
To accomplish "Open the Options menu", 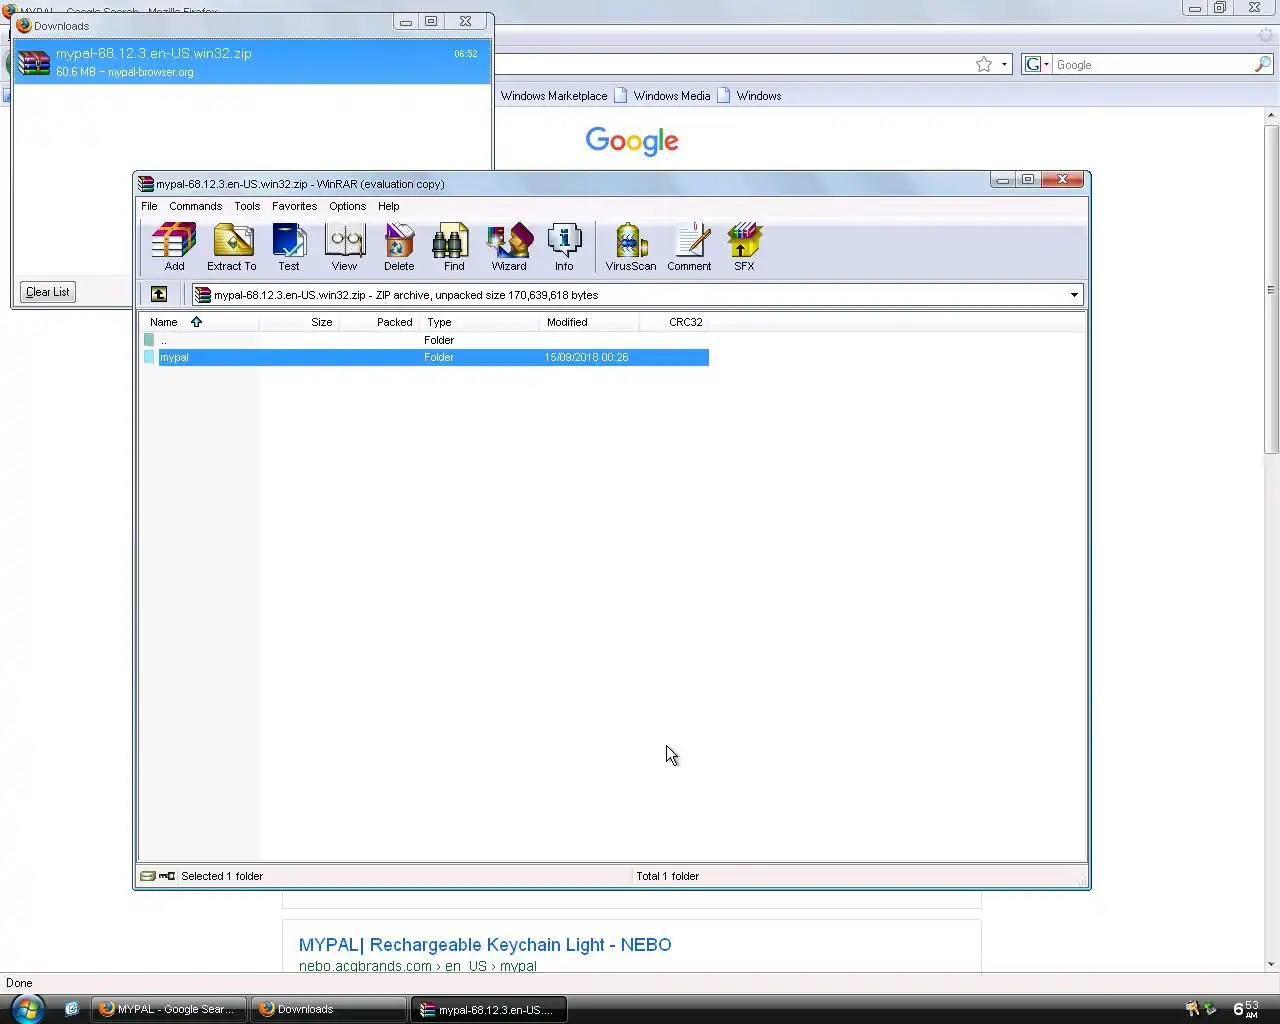I will [347, 206].
